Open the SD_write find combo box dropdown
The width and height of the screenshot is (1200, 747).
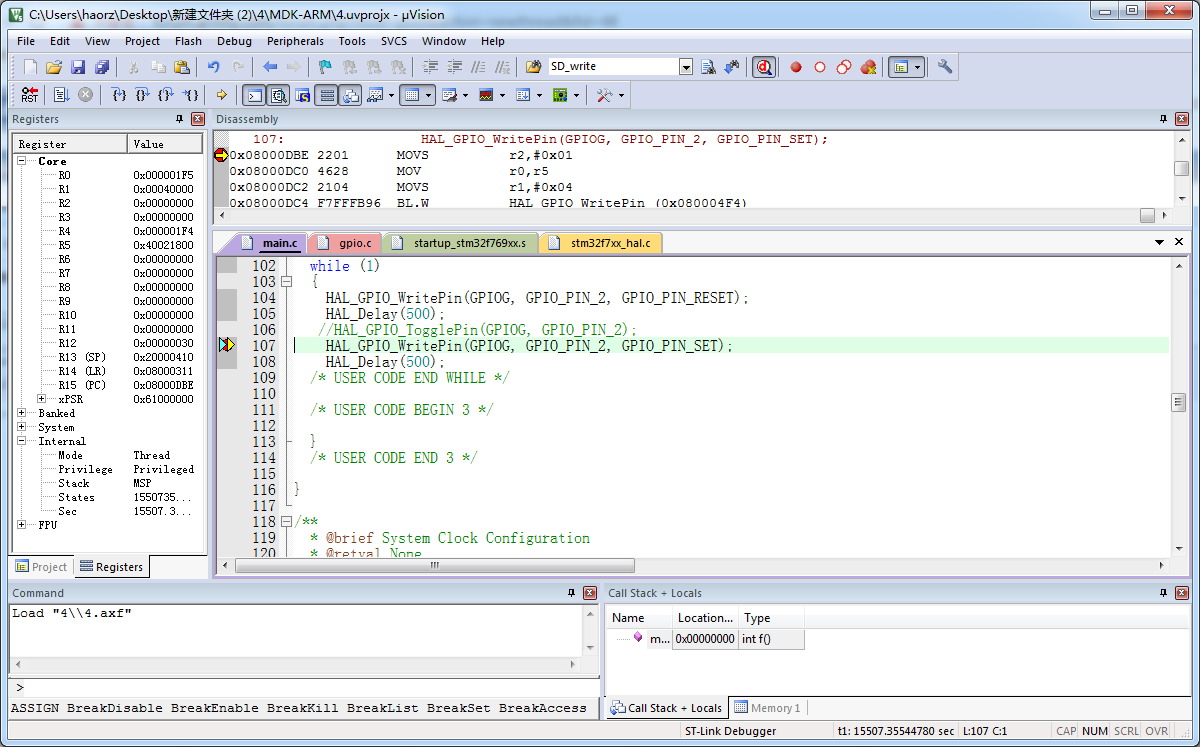click(x=686, y=67)
